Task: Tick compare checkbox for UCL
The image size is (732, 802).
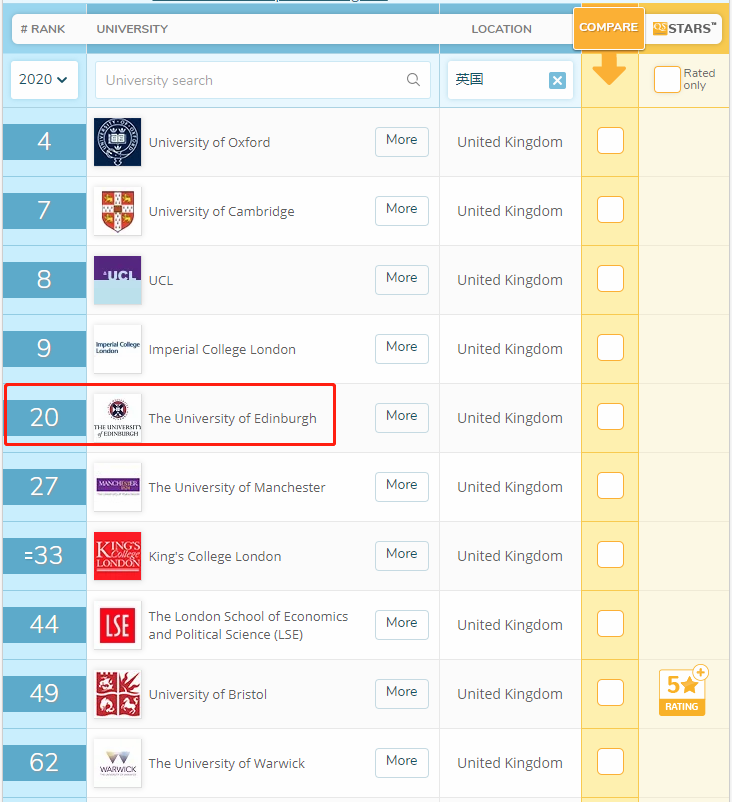Action: coord(610,279)
